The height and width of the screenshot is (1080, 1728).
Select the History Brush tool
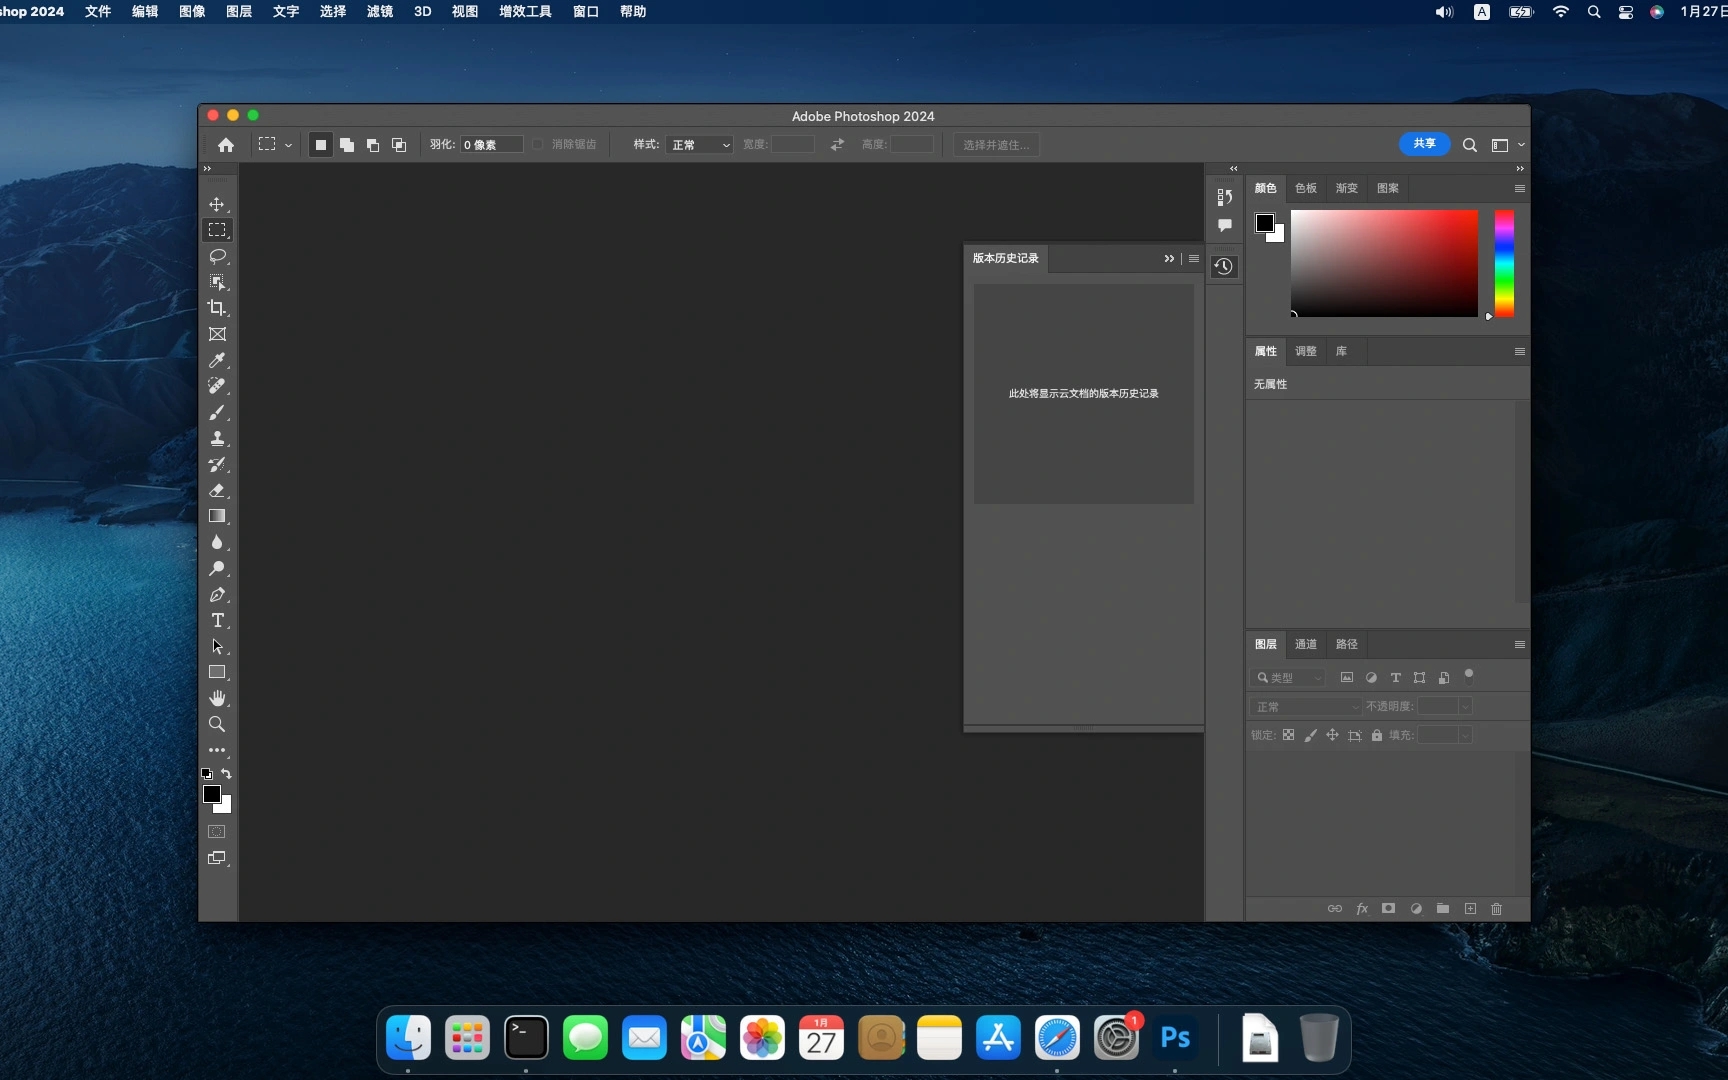217,464
